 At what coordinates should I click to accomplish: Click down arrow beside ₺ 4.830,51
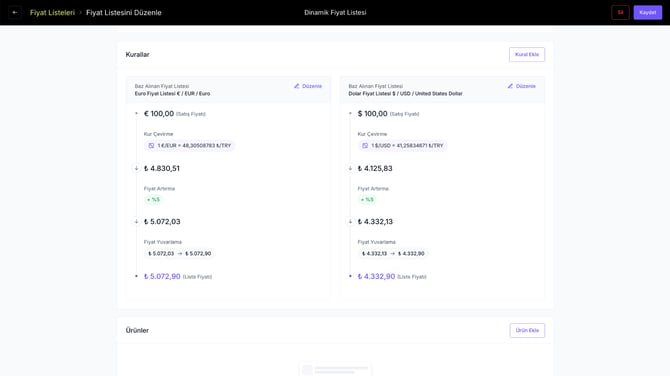pyautogui.click(x=136, y=168)
